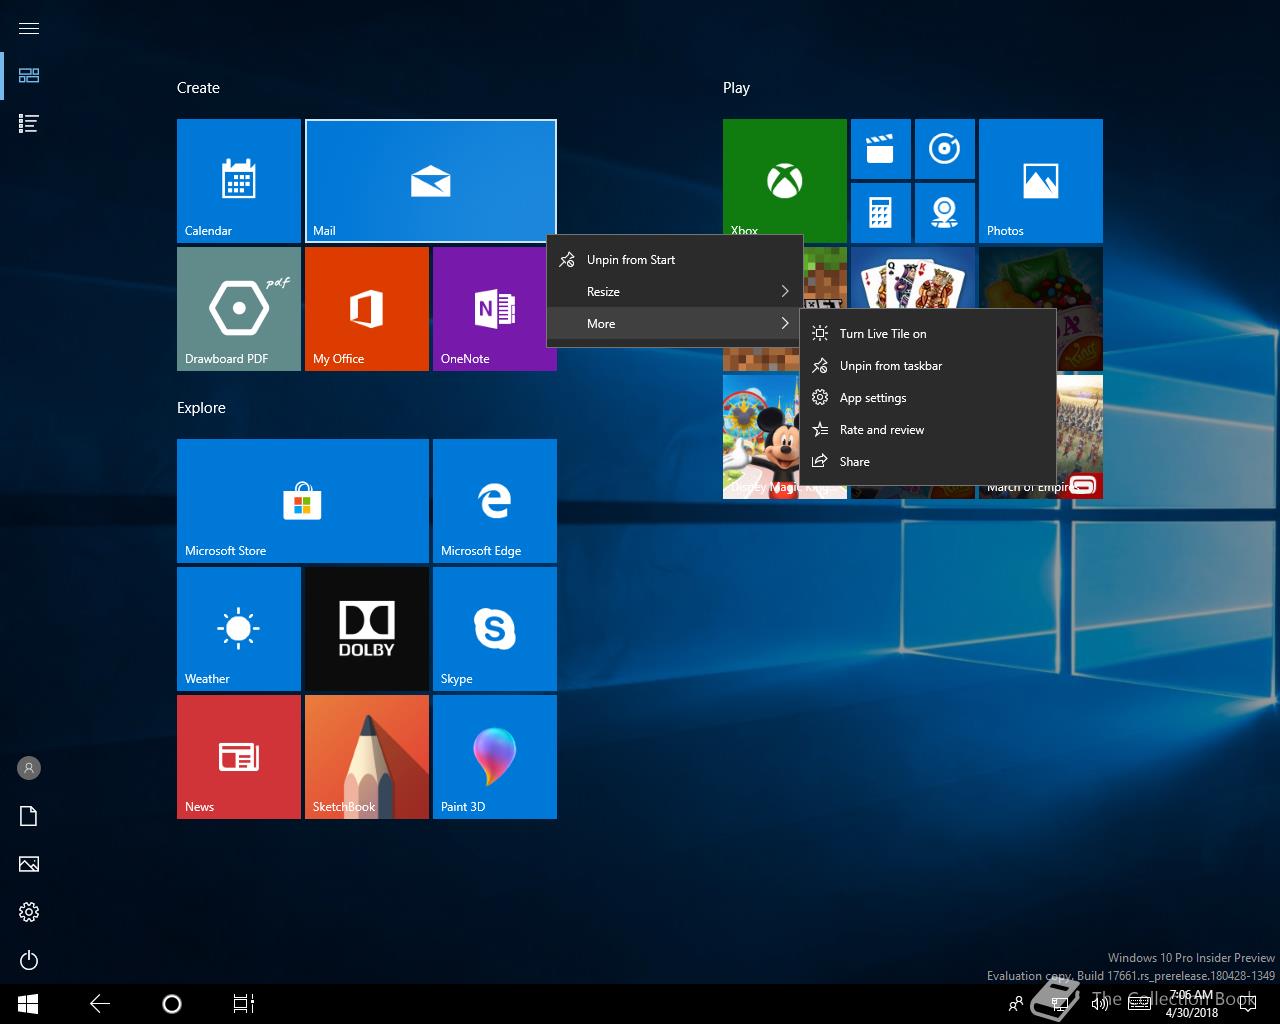Turn Live Tile on
Screen dimensions: 1280x1024
coord(928,334)
